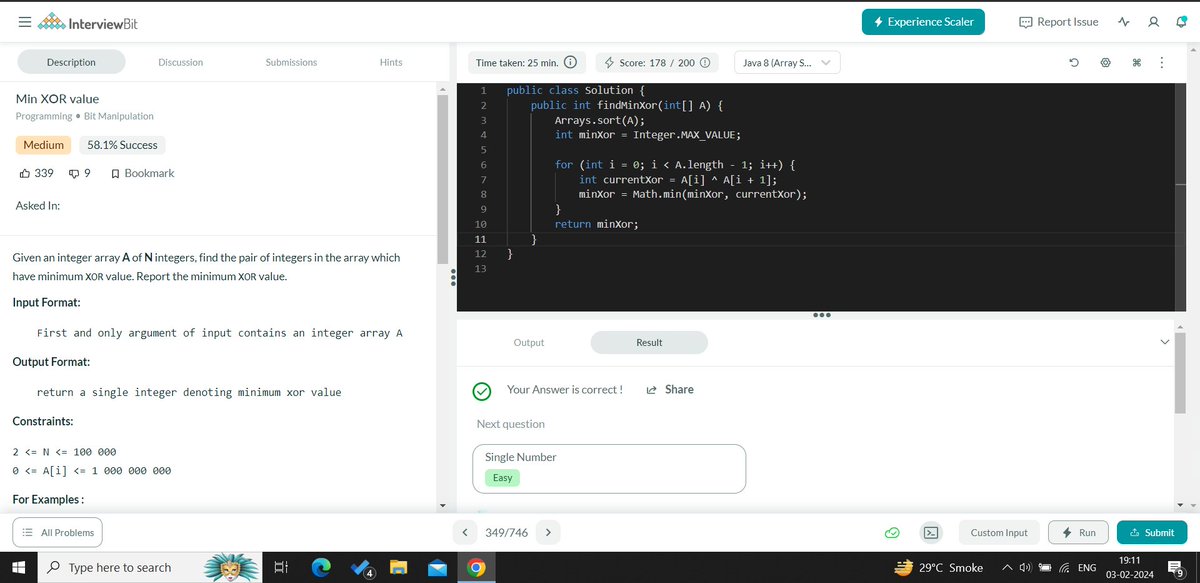Viewport: 1200px width, 583px height.
Task: Click the time taken info icon
Action: point(570,62)
